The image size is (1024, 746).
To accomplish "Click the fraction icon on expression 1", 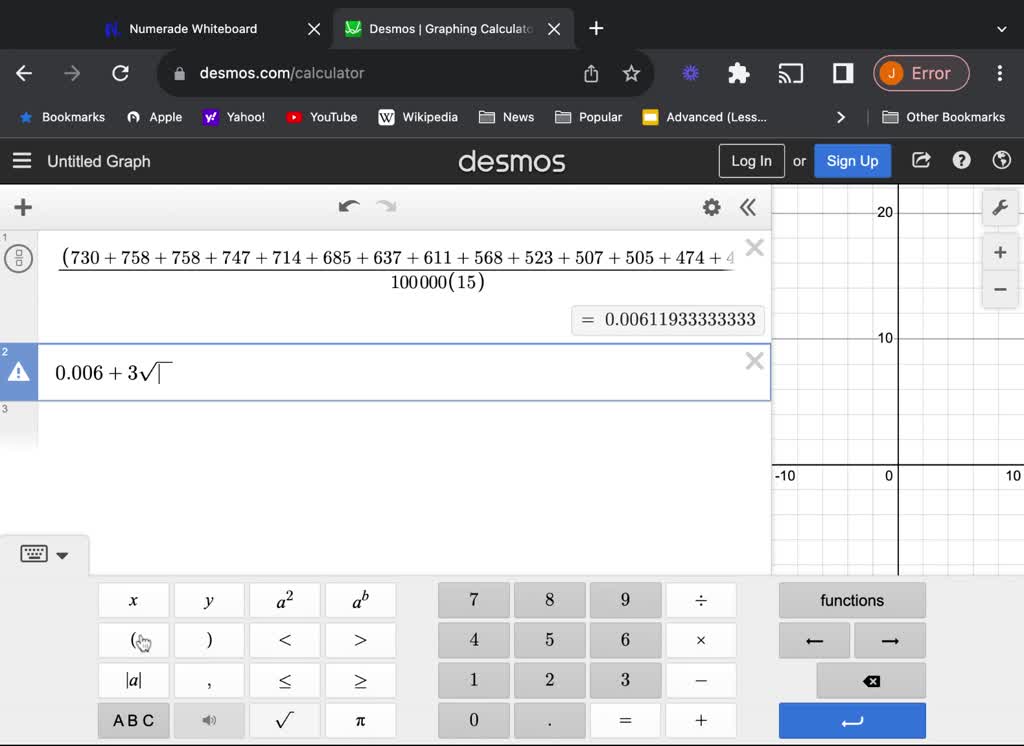I will tap(19, 259).
